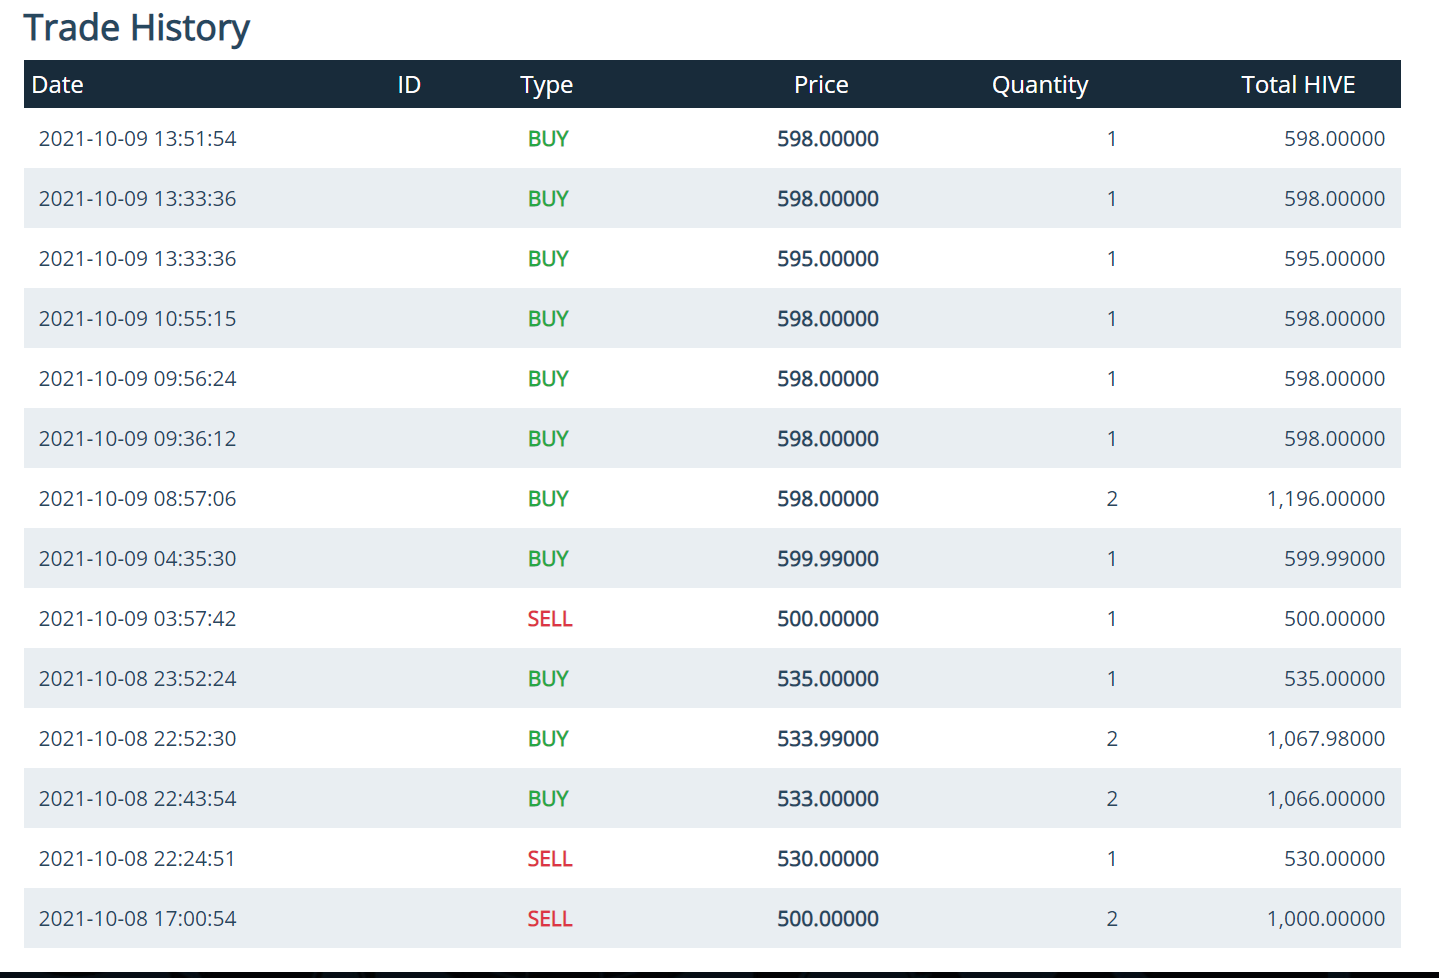Click SELL in the 22:24:51 trade row
This screenshot has width=1439, height=978.
click(549, 859)
